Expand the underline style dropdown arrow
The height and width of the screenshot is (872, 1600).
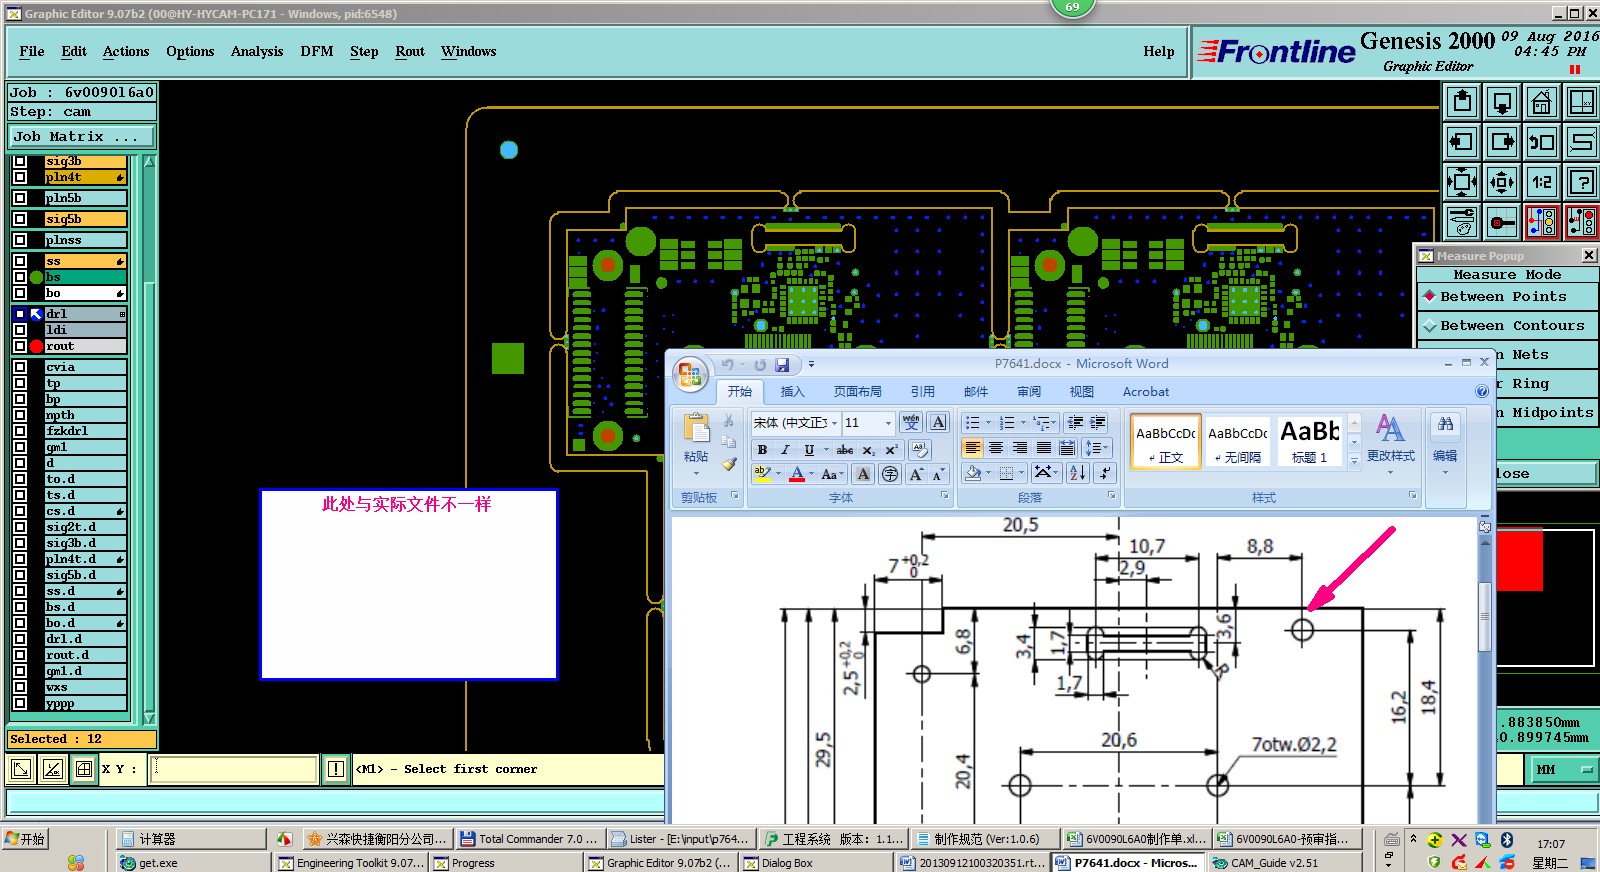click(x=826, y=450)
